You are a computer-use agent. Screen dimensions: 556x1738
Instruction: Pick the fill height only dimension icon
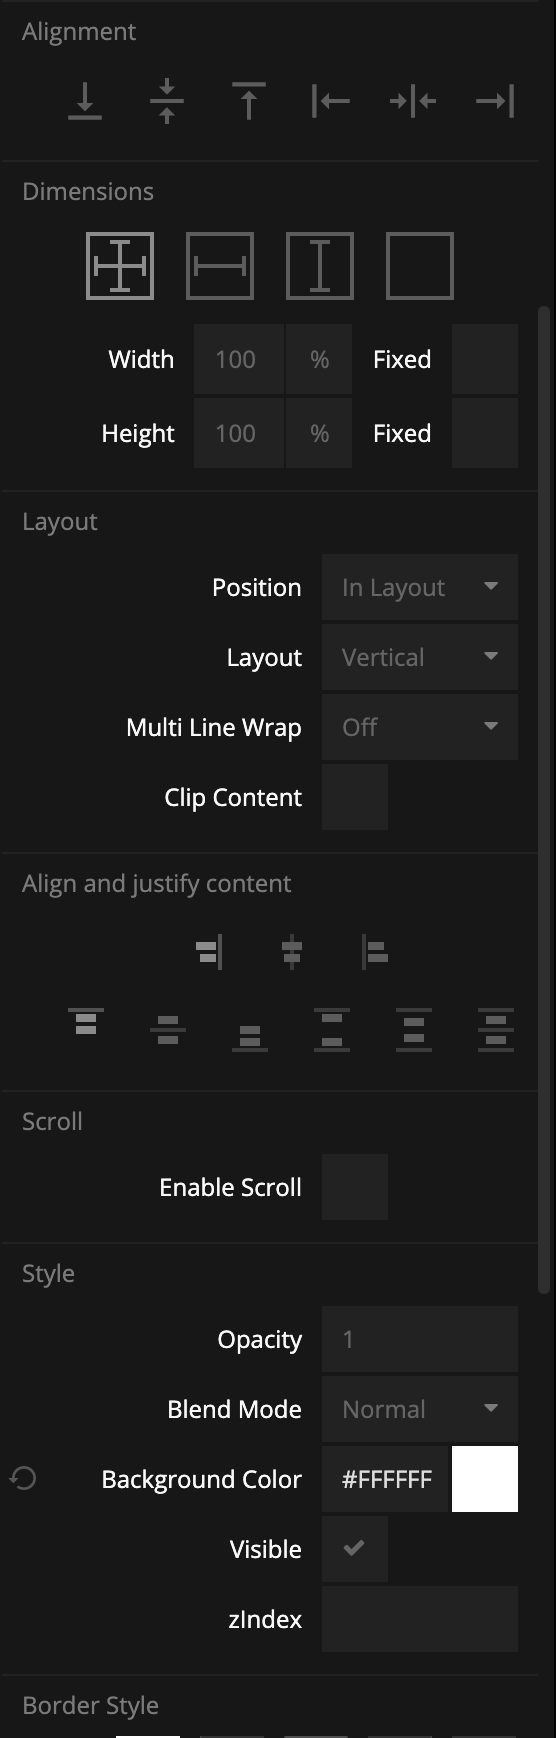pos(320,266)
